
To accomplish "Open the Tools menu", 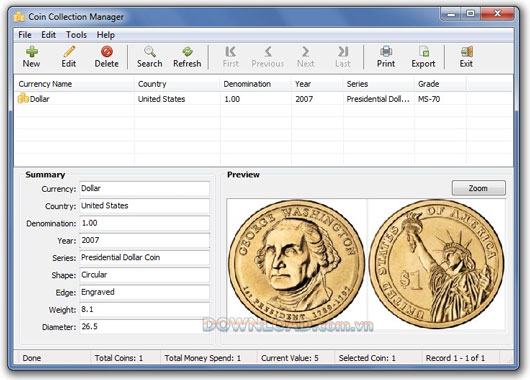I will [76, 35].
